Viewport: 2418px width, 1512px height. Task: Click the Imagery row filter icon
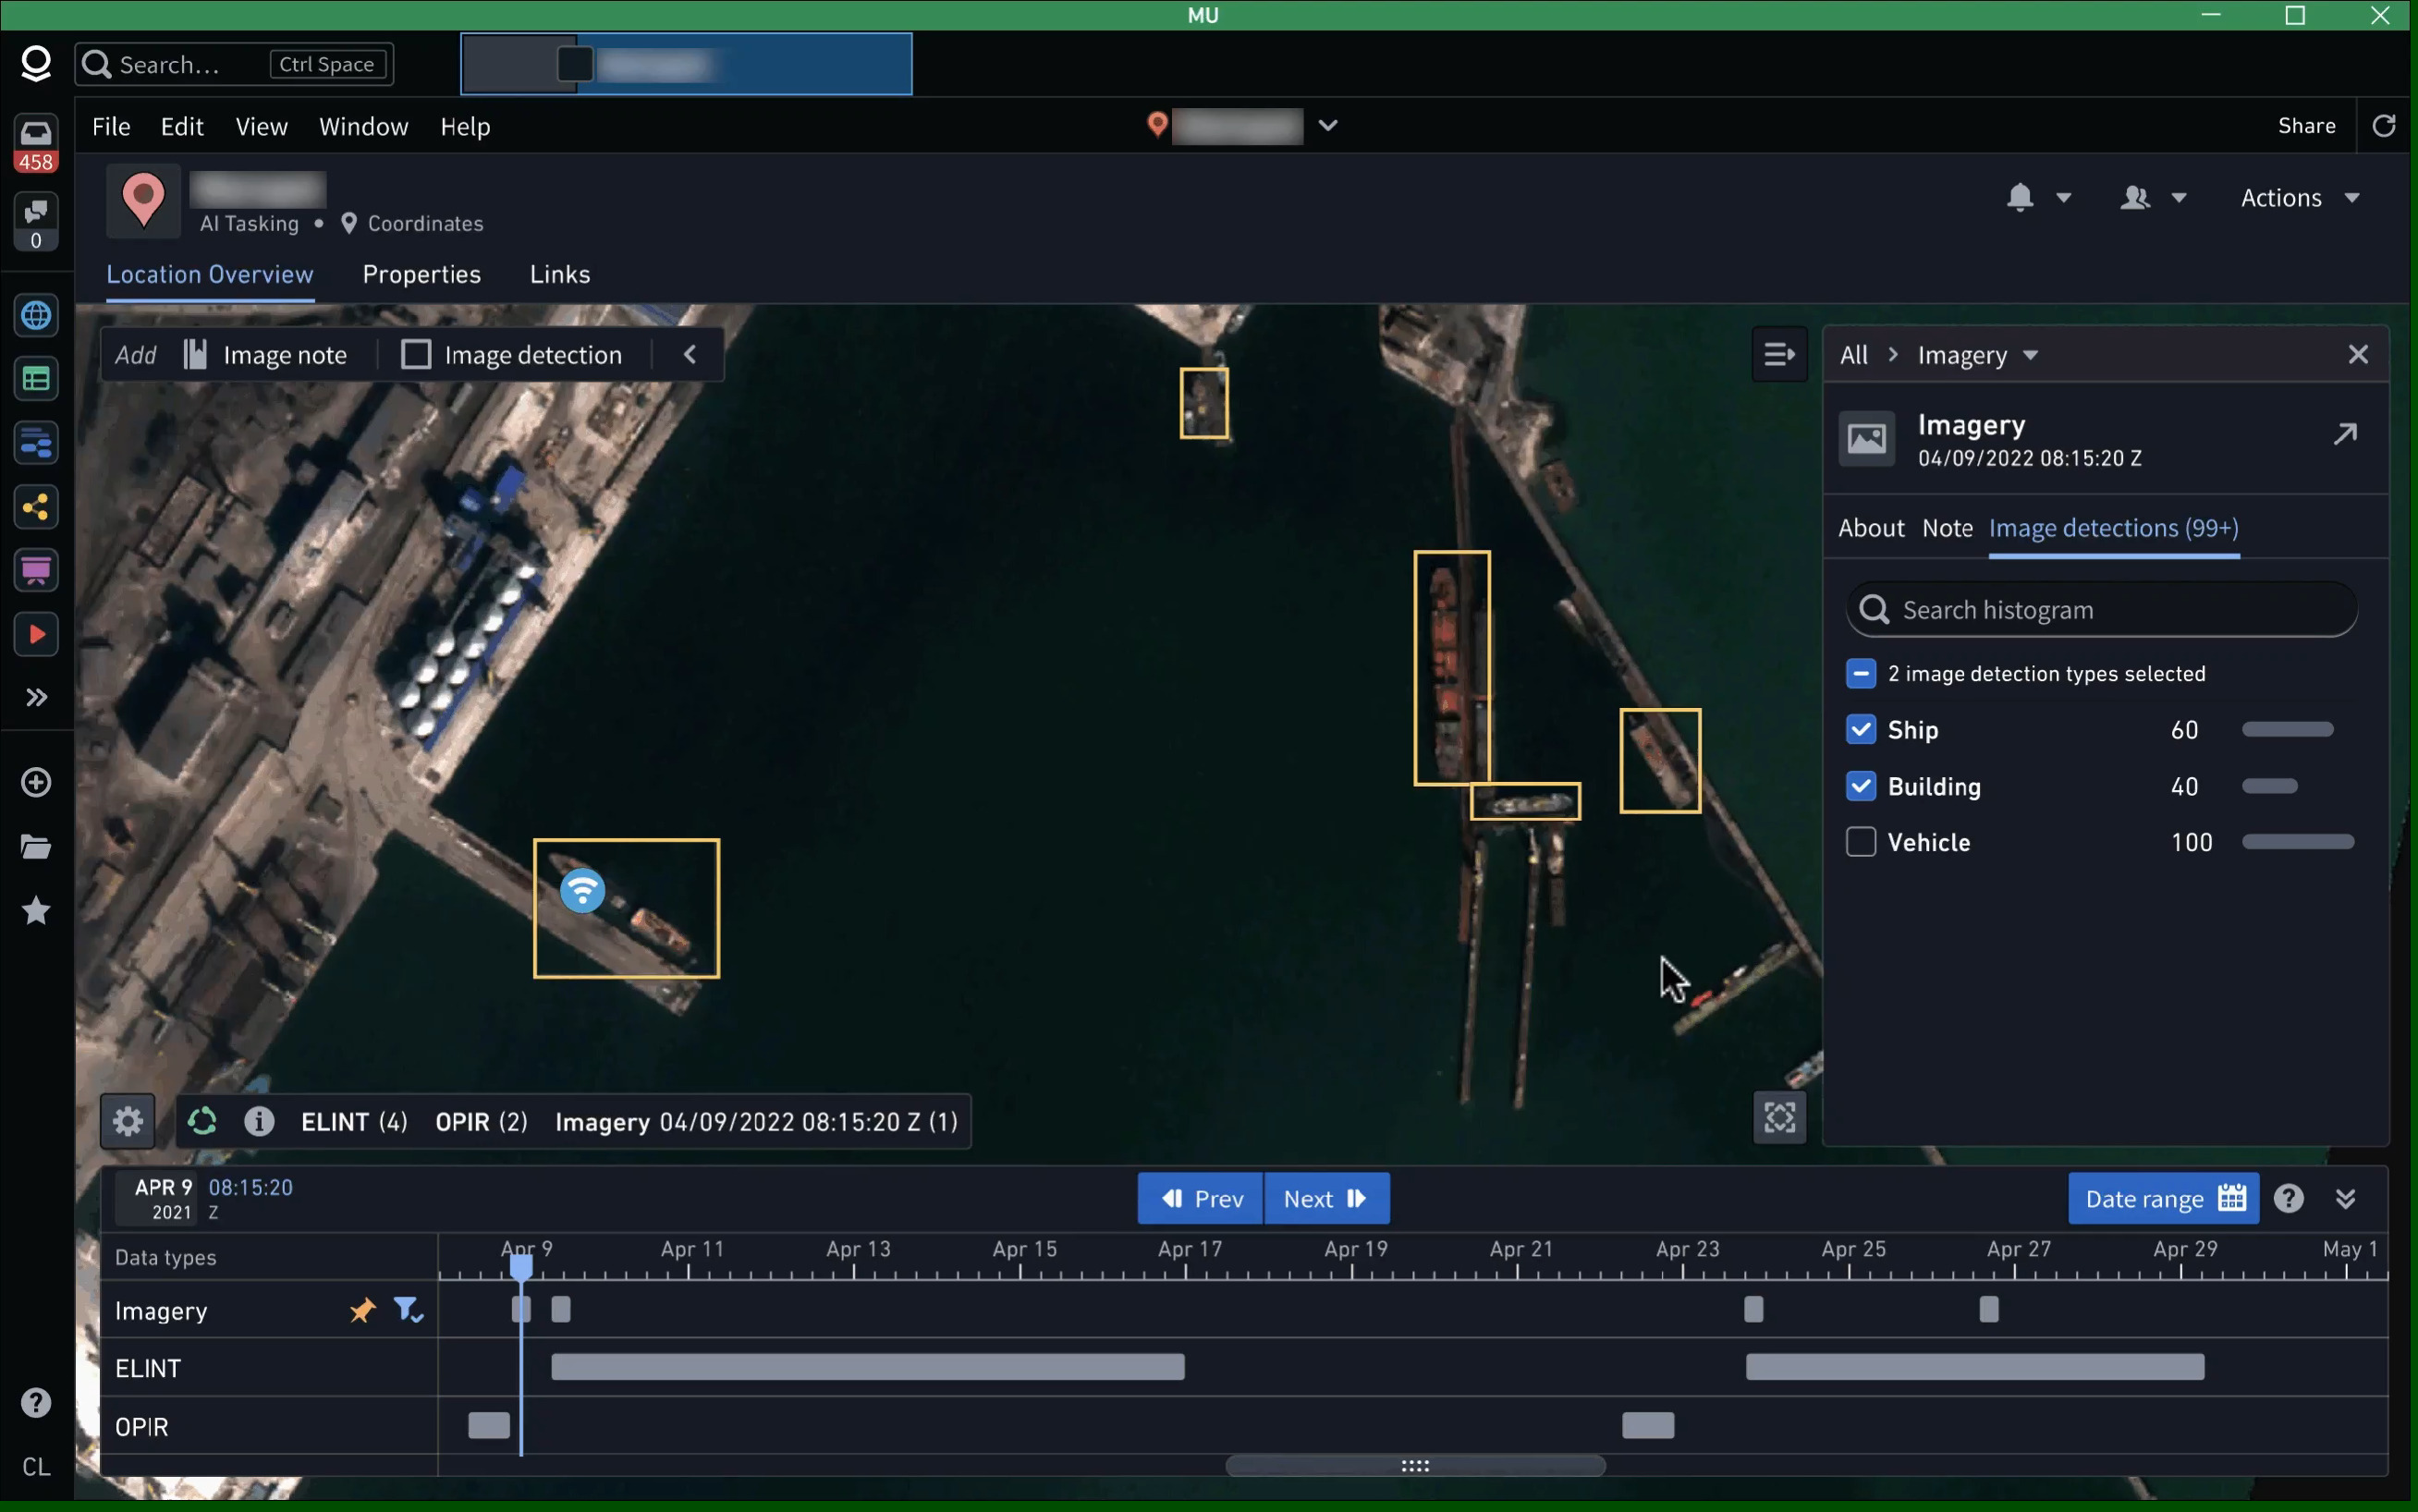(x=407, y=1310)
